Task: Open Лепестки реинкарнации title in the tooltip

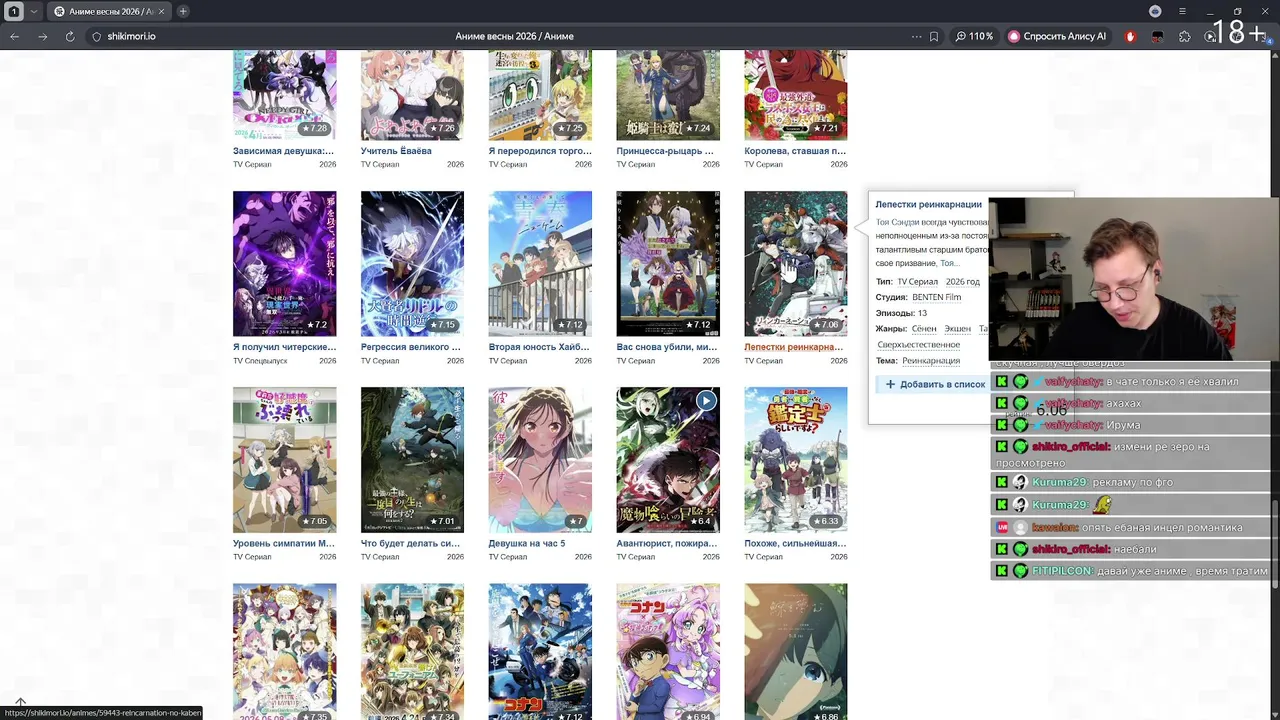Action: pos(928,204)
